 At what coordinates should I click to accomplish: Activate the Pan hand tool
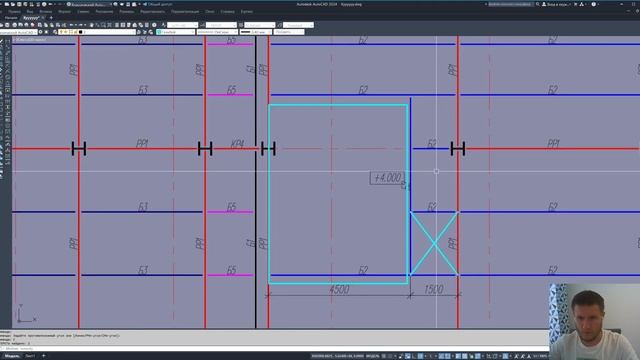point(91,25)
